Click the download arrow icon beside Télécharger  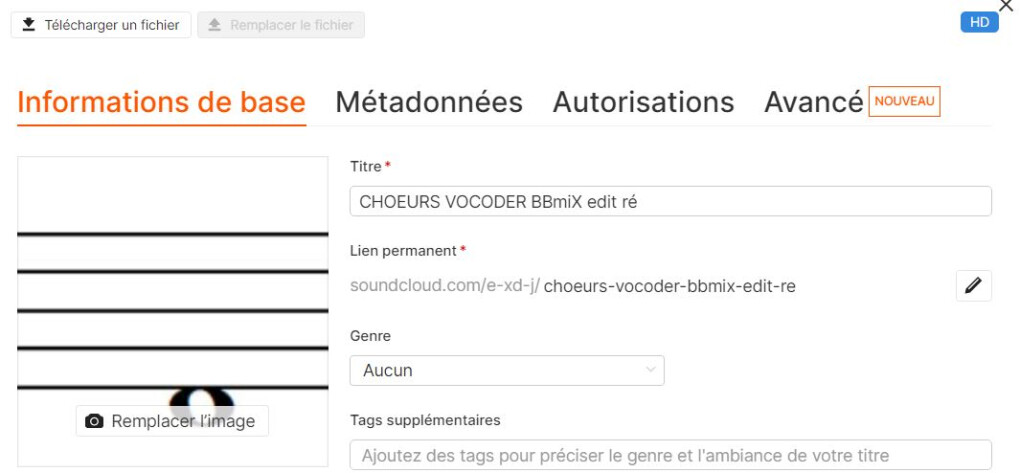pyautogui.click(x=29, y=25)
